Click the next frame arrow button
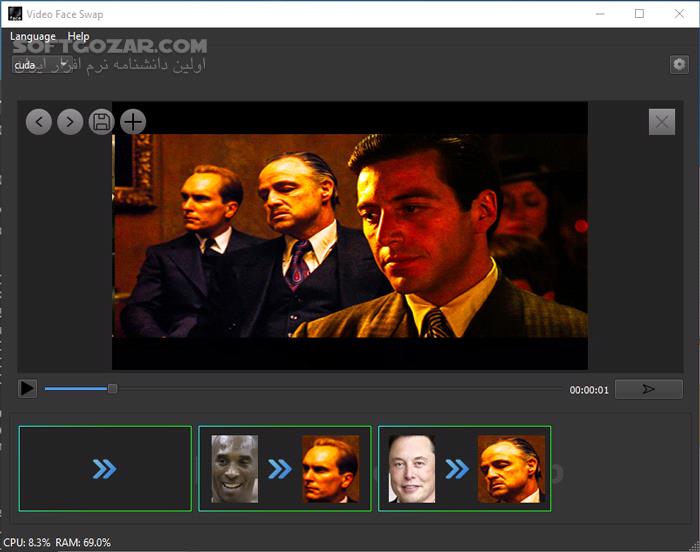This screenshot has height=552, width=700. [x=70, y=122]
